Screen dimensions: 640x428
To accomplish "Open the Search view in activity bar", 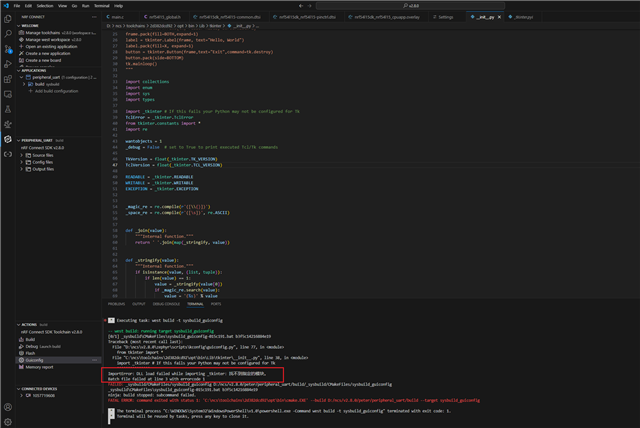I will pyautogui.click(x=8, y=34).
